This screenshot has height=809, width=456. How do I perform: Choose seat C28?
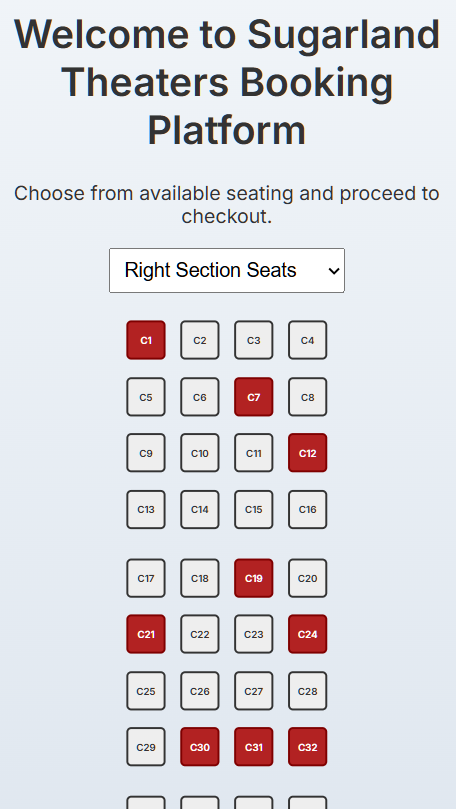pyautogui.click(x=307, y=691)
